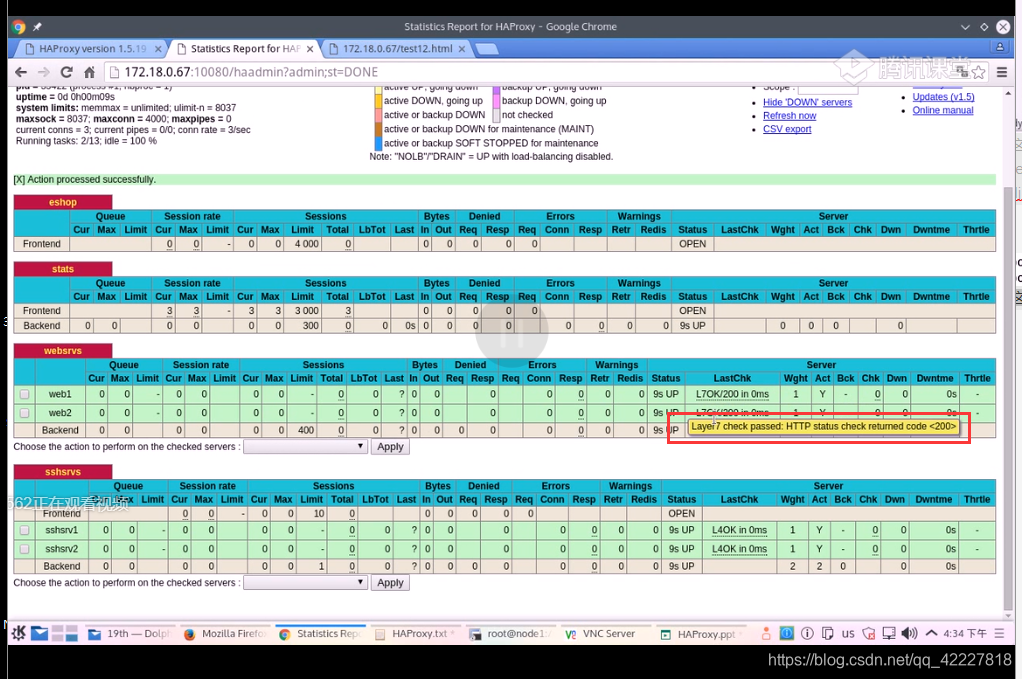Close the 172.18.0.67/test12.html tab

point(461,49)
